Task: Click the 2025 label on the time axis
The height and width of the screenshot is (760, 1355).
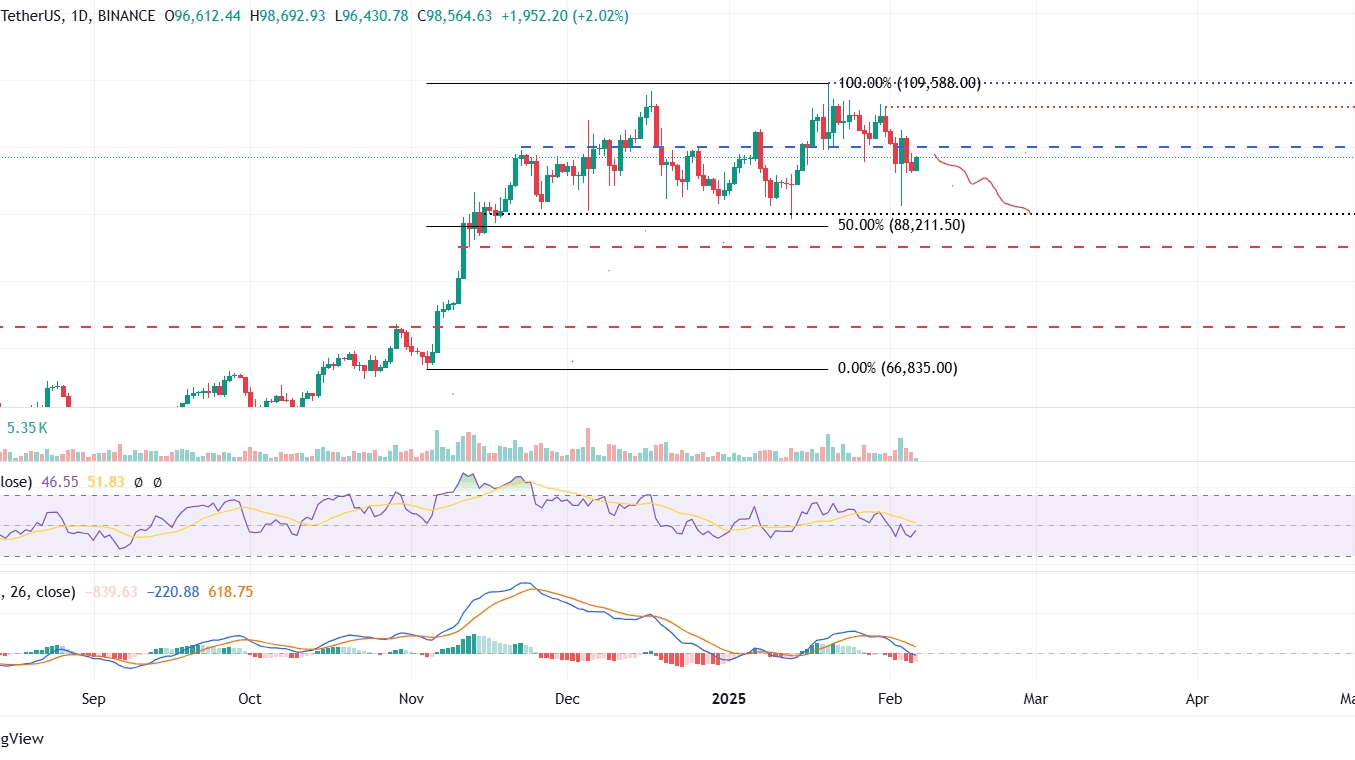Action: point(729,699)
